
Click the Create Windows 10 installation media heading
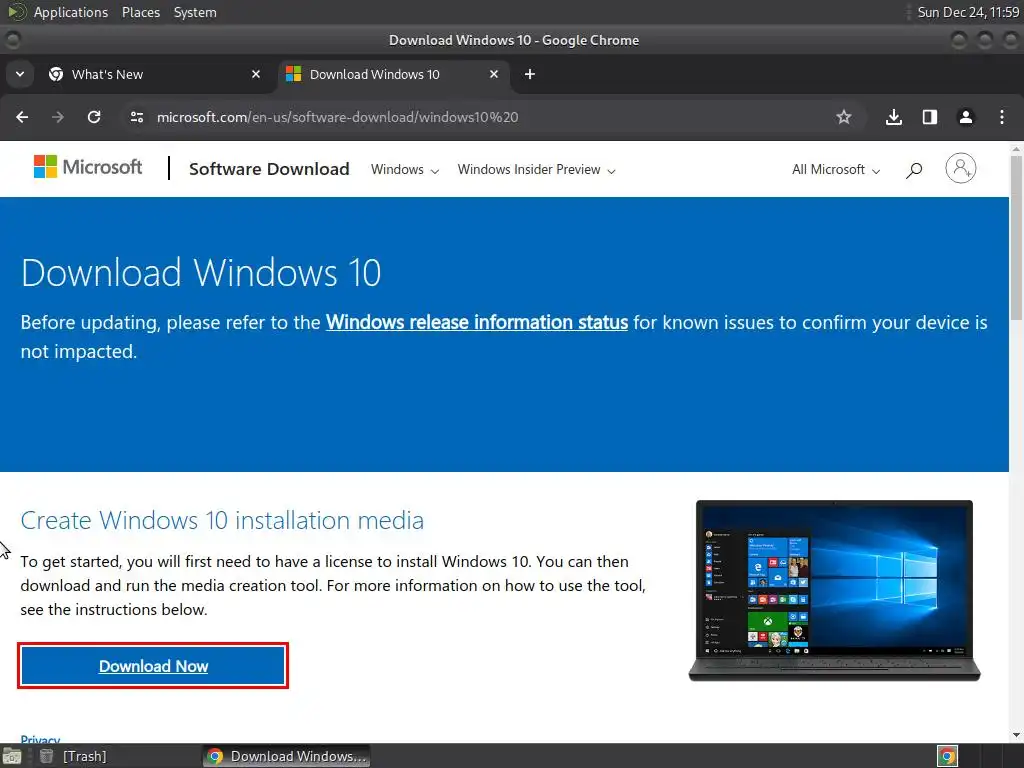222,520
